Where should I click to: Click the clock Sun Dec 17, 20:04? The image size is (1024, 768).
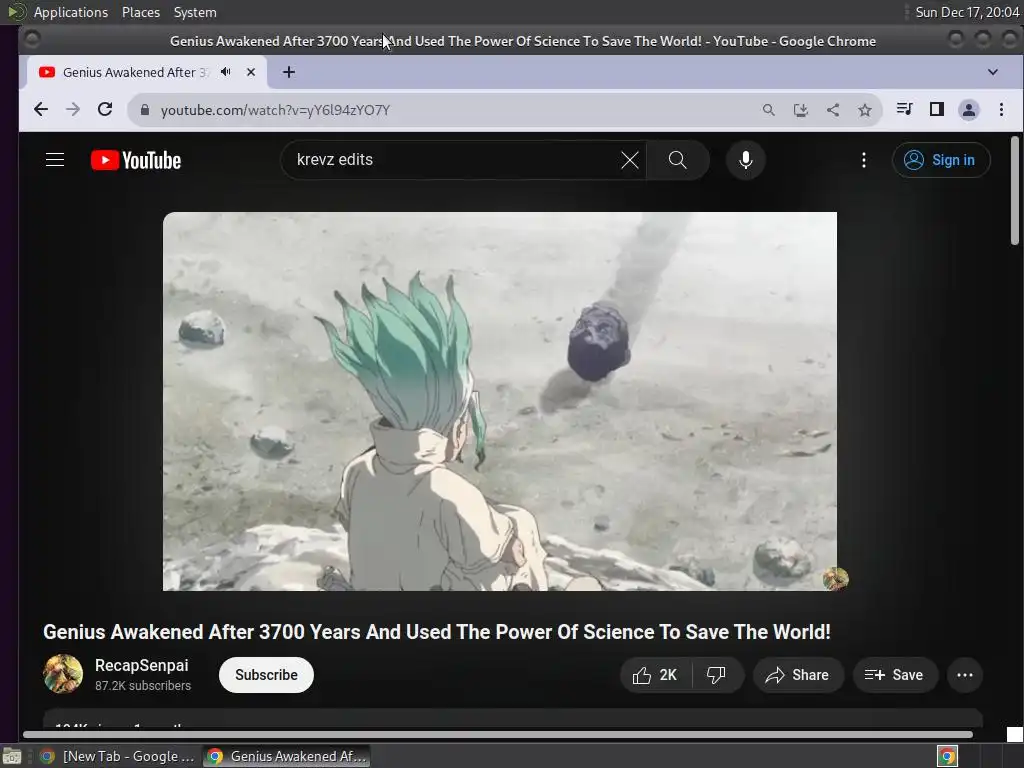tap(967, 12)
